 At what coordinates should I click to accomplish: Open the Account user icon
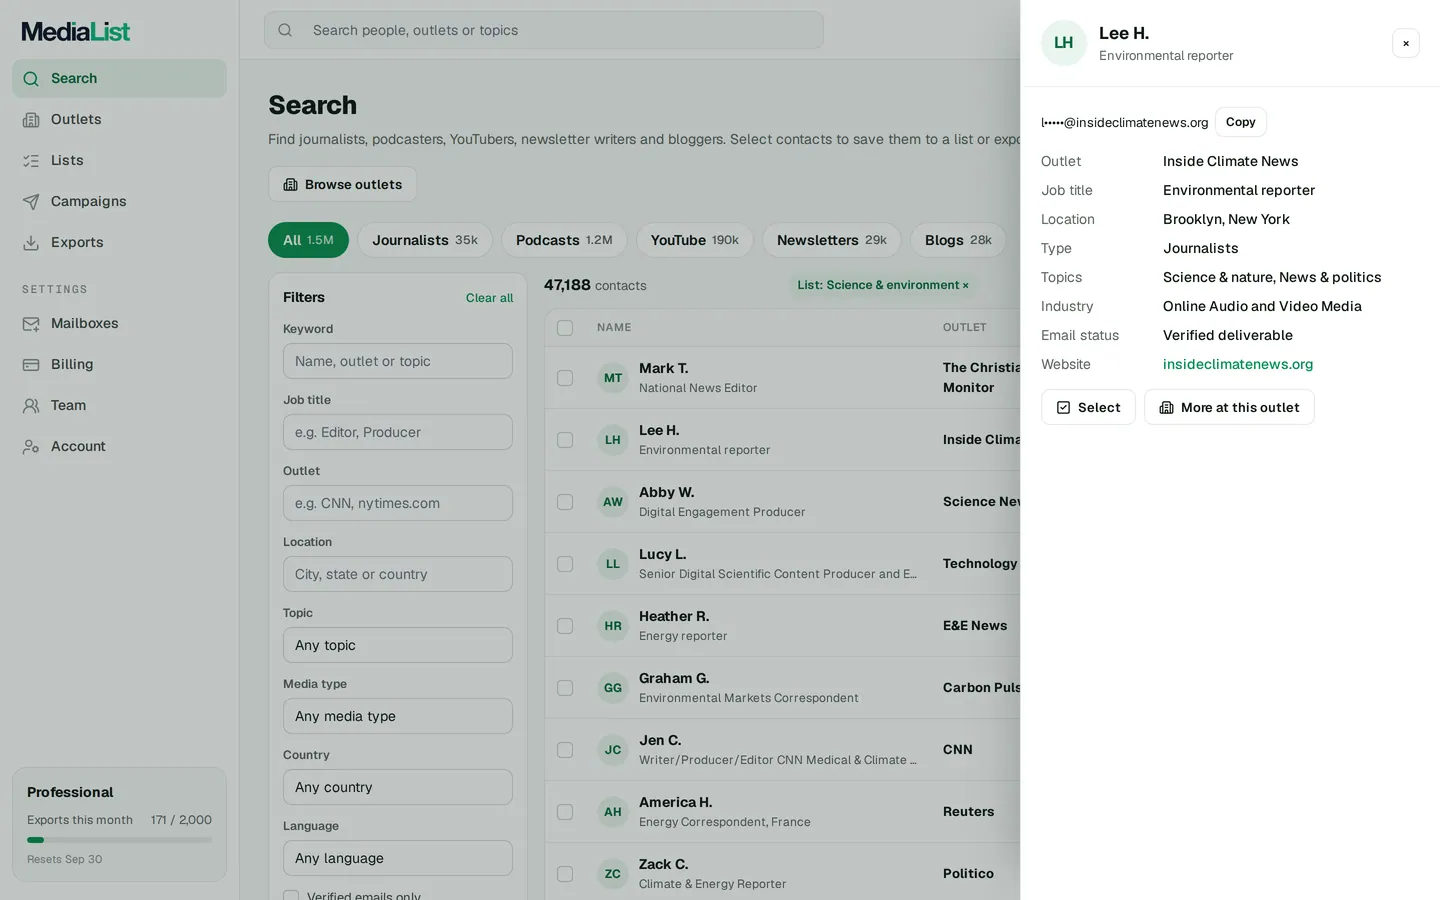pos(31,447)
